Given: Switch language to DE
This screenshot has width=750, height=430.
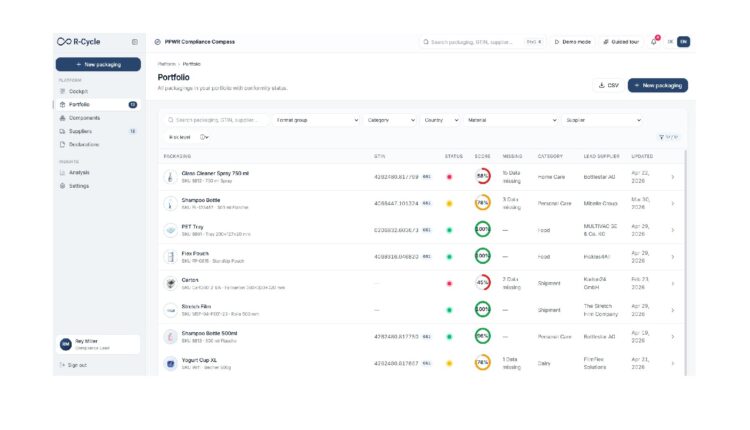Looking at the screenshot, I should [671, 42].
